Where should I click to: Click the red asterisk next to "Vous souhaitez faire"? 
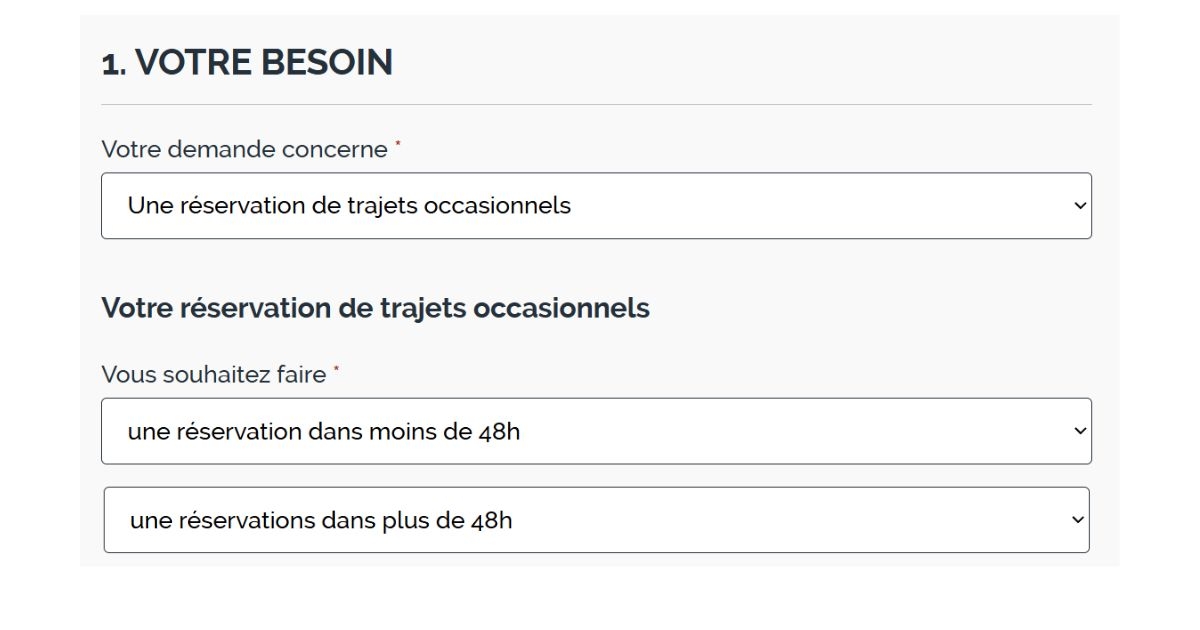(x=335, y=368)
